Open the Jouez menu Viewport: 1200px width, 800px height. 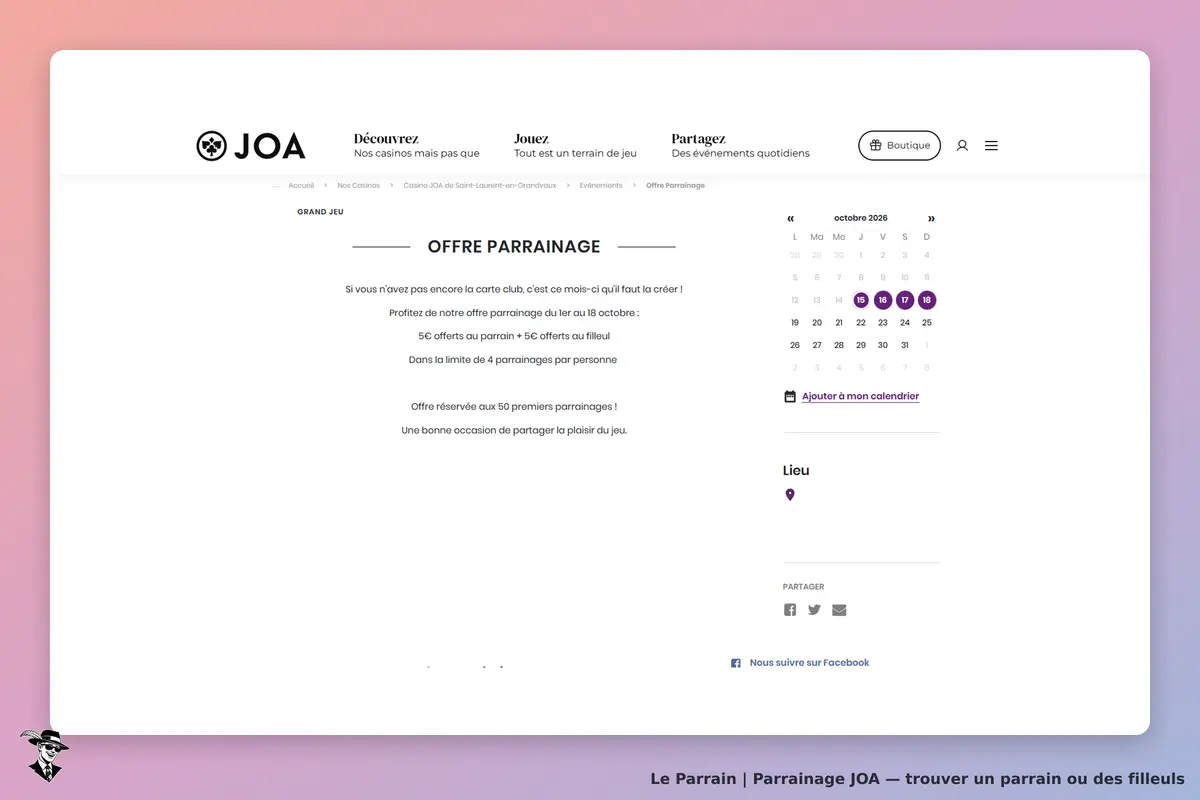point(575,146)
